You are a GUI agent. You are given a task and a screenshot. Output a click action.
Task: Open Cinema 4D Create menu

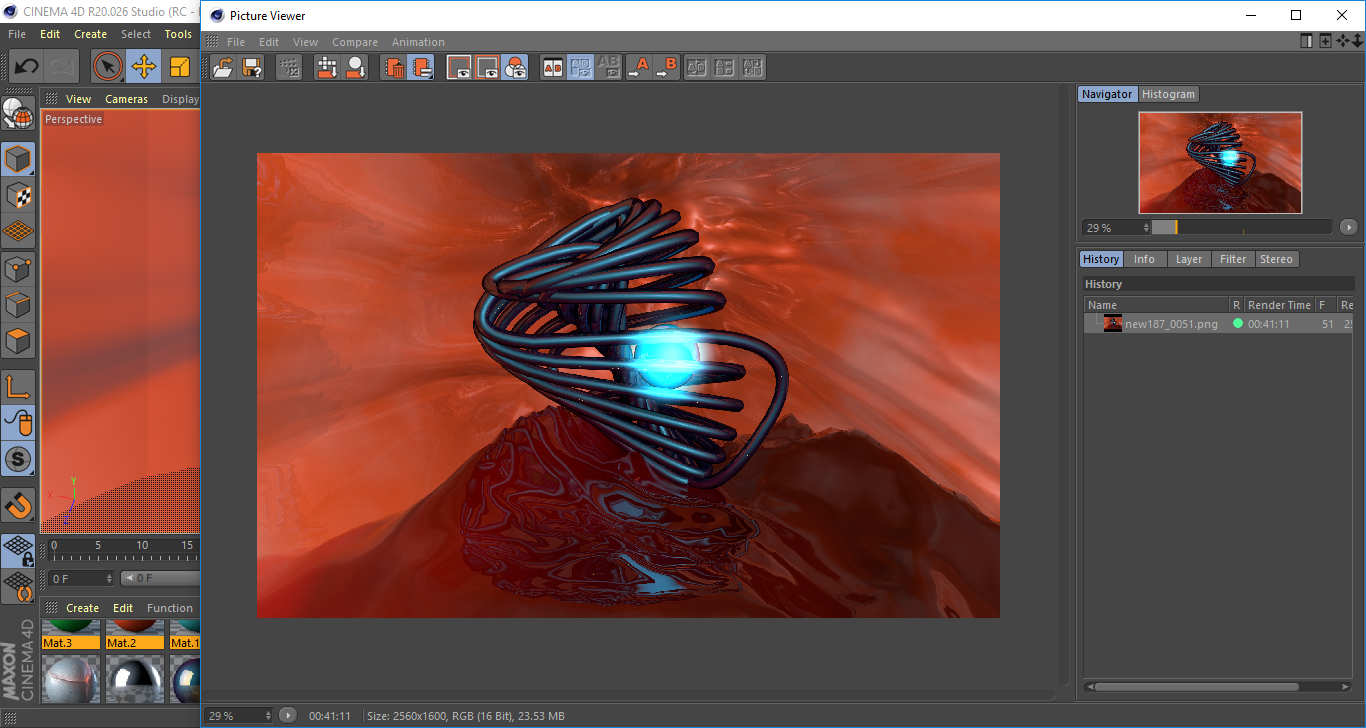[90, 34]
